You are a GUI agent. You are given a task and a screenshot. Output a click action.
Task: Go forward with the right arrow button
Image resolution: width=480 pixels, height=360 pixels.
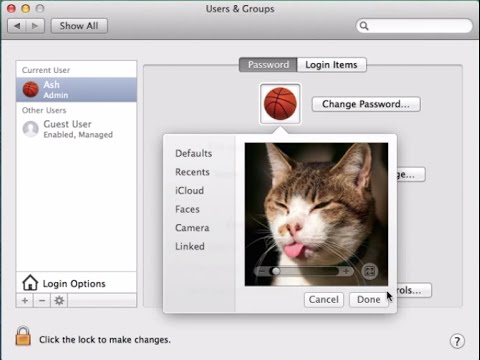35,26
